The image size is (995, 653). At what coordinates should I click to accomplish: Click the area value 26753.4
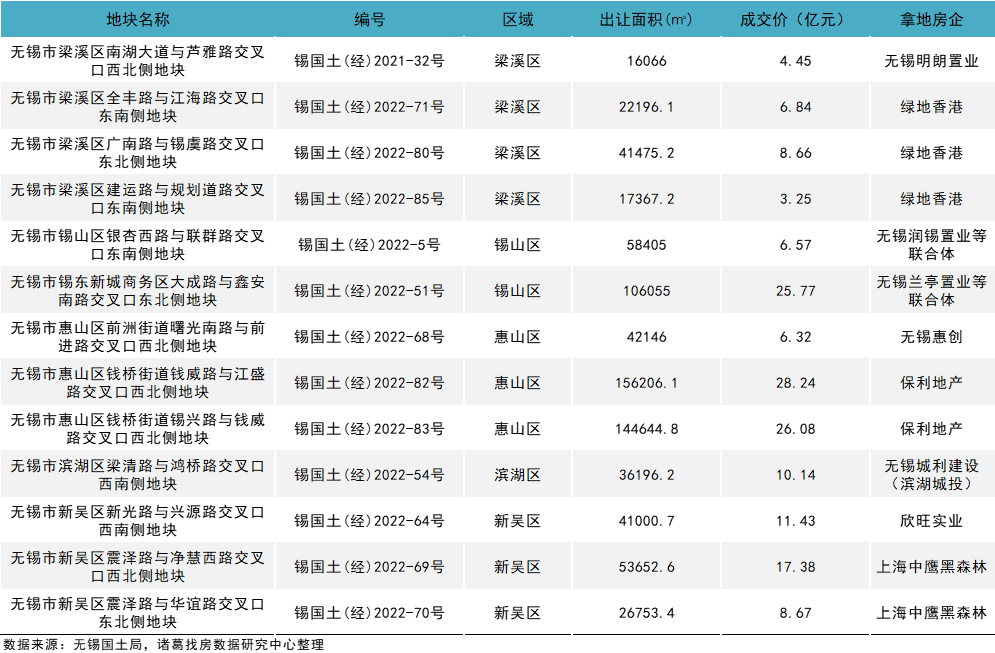647,613
